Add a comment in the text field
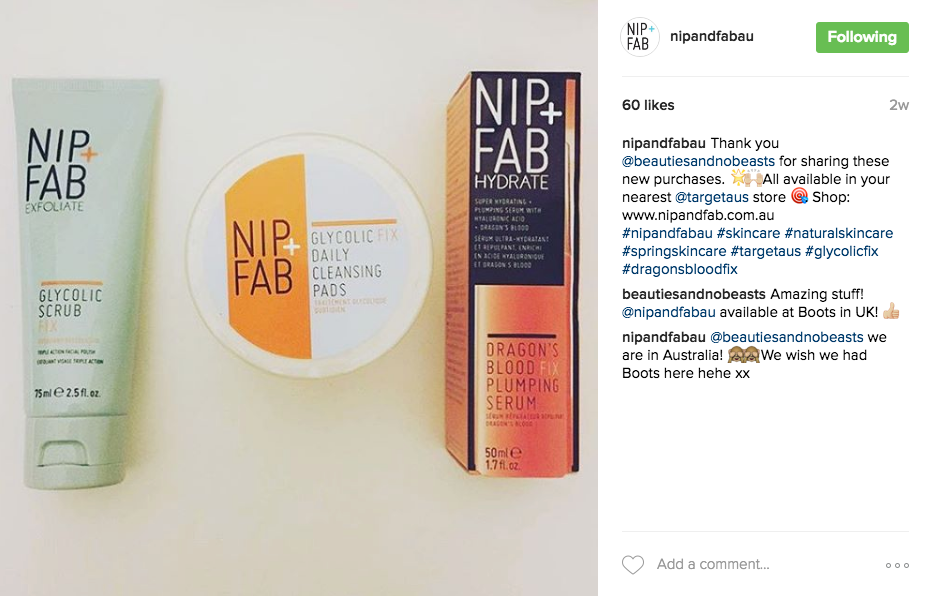This screenshot has width=929, height=596. point(764,564)
